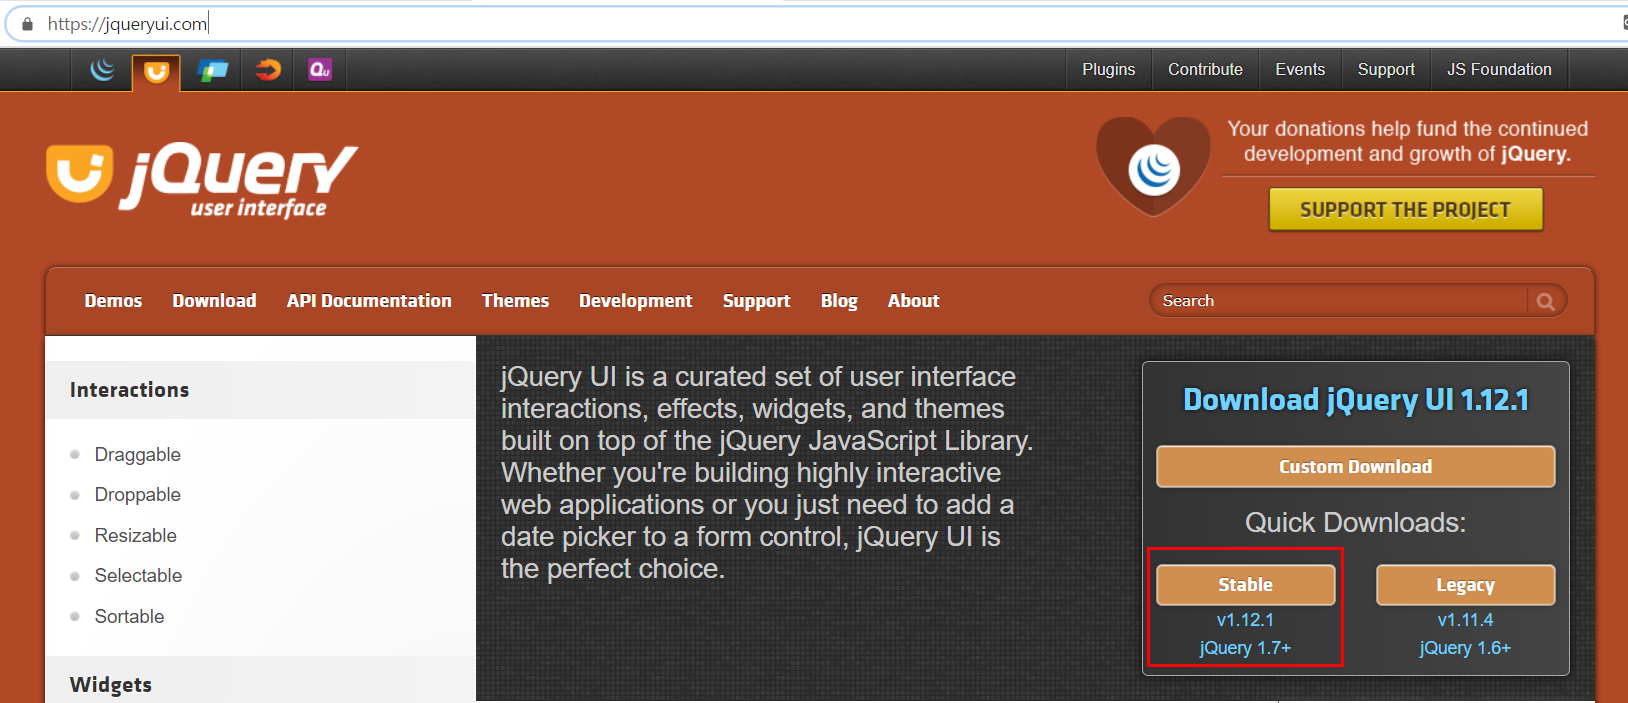Open the Contribute link in top bar
This screenshot has width=1628, height=703.
point(1205,70)
